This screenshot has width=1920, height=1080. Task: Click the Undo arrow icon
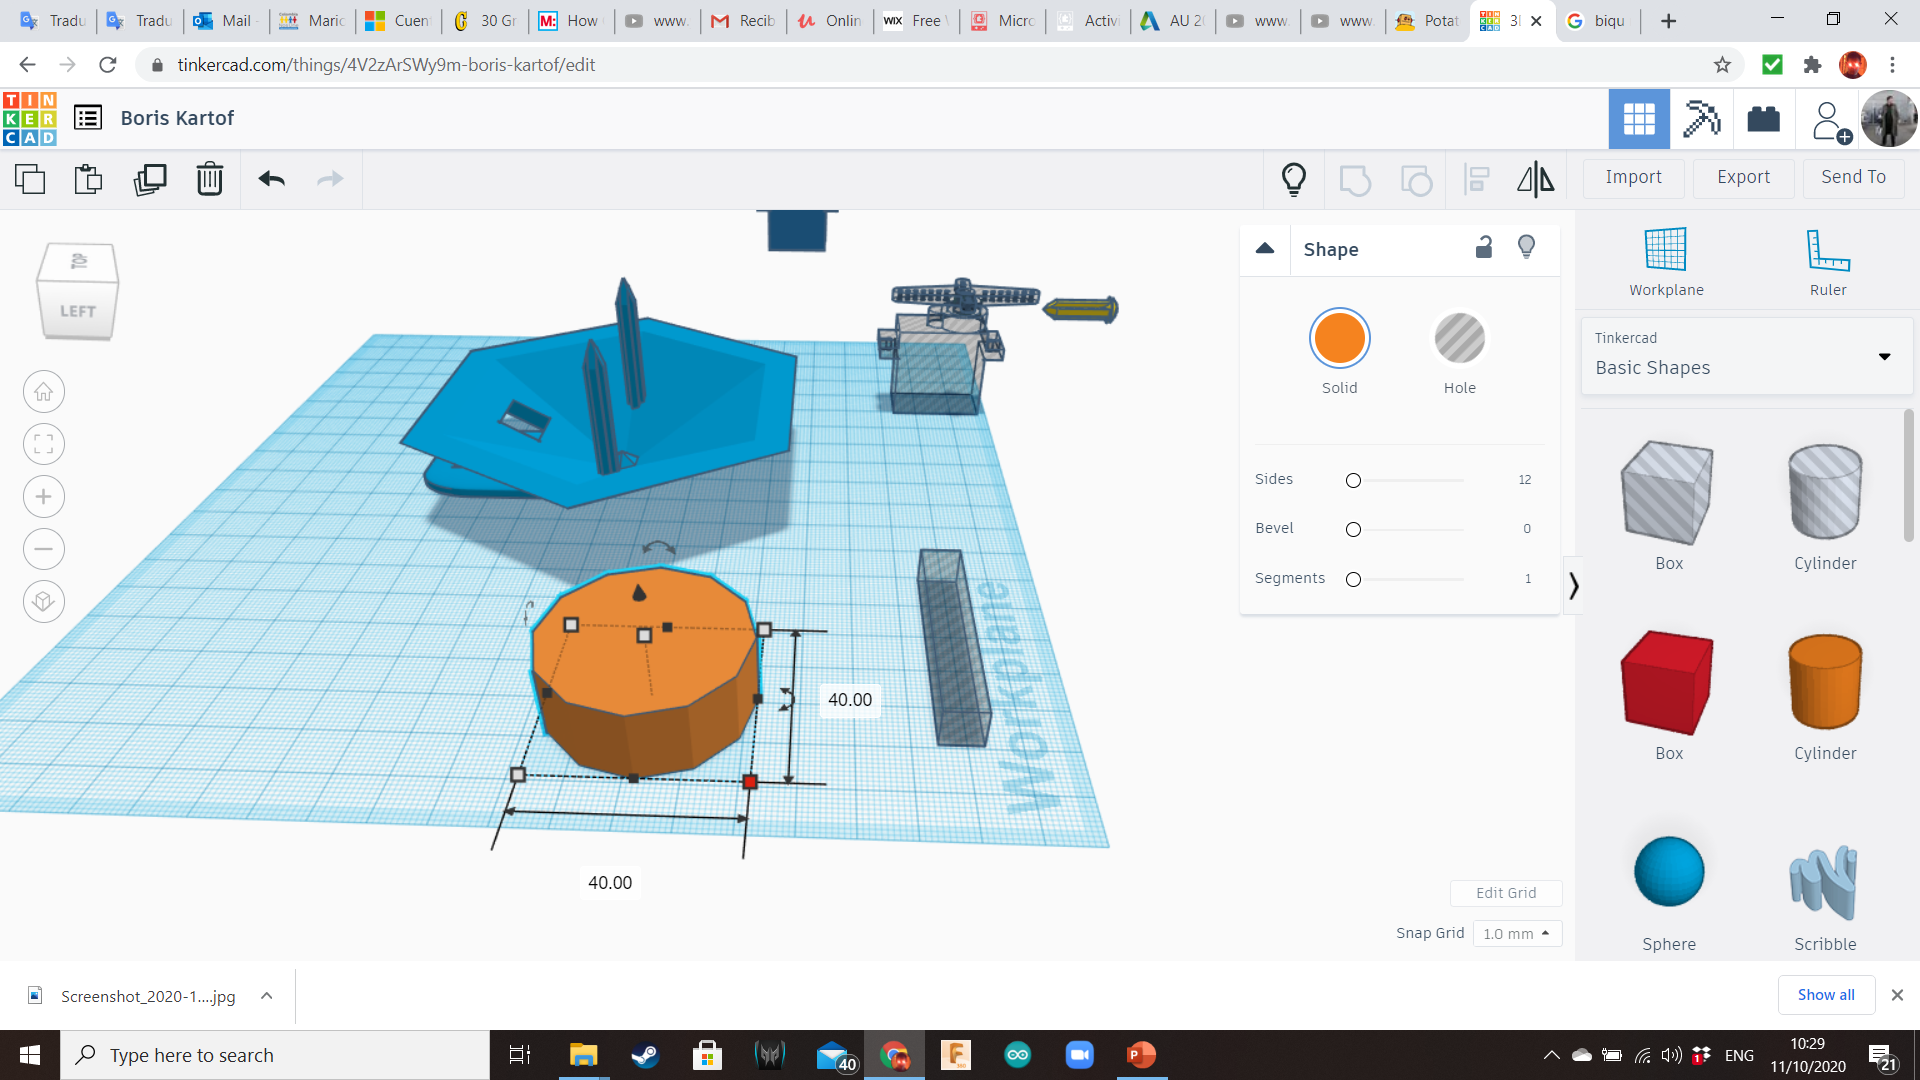click(x=271, y=179)
